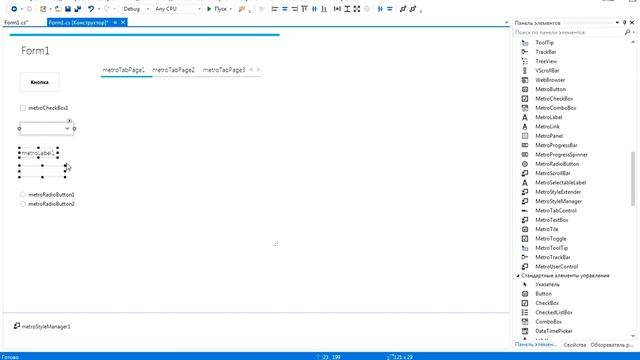Screen dimensions: 640x360
Task: Select MetroComboBox in the toolbox
Action: click(556, 108)
